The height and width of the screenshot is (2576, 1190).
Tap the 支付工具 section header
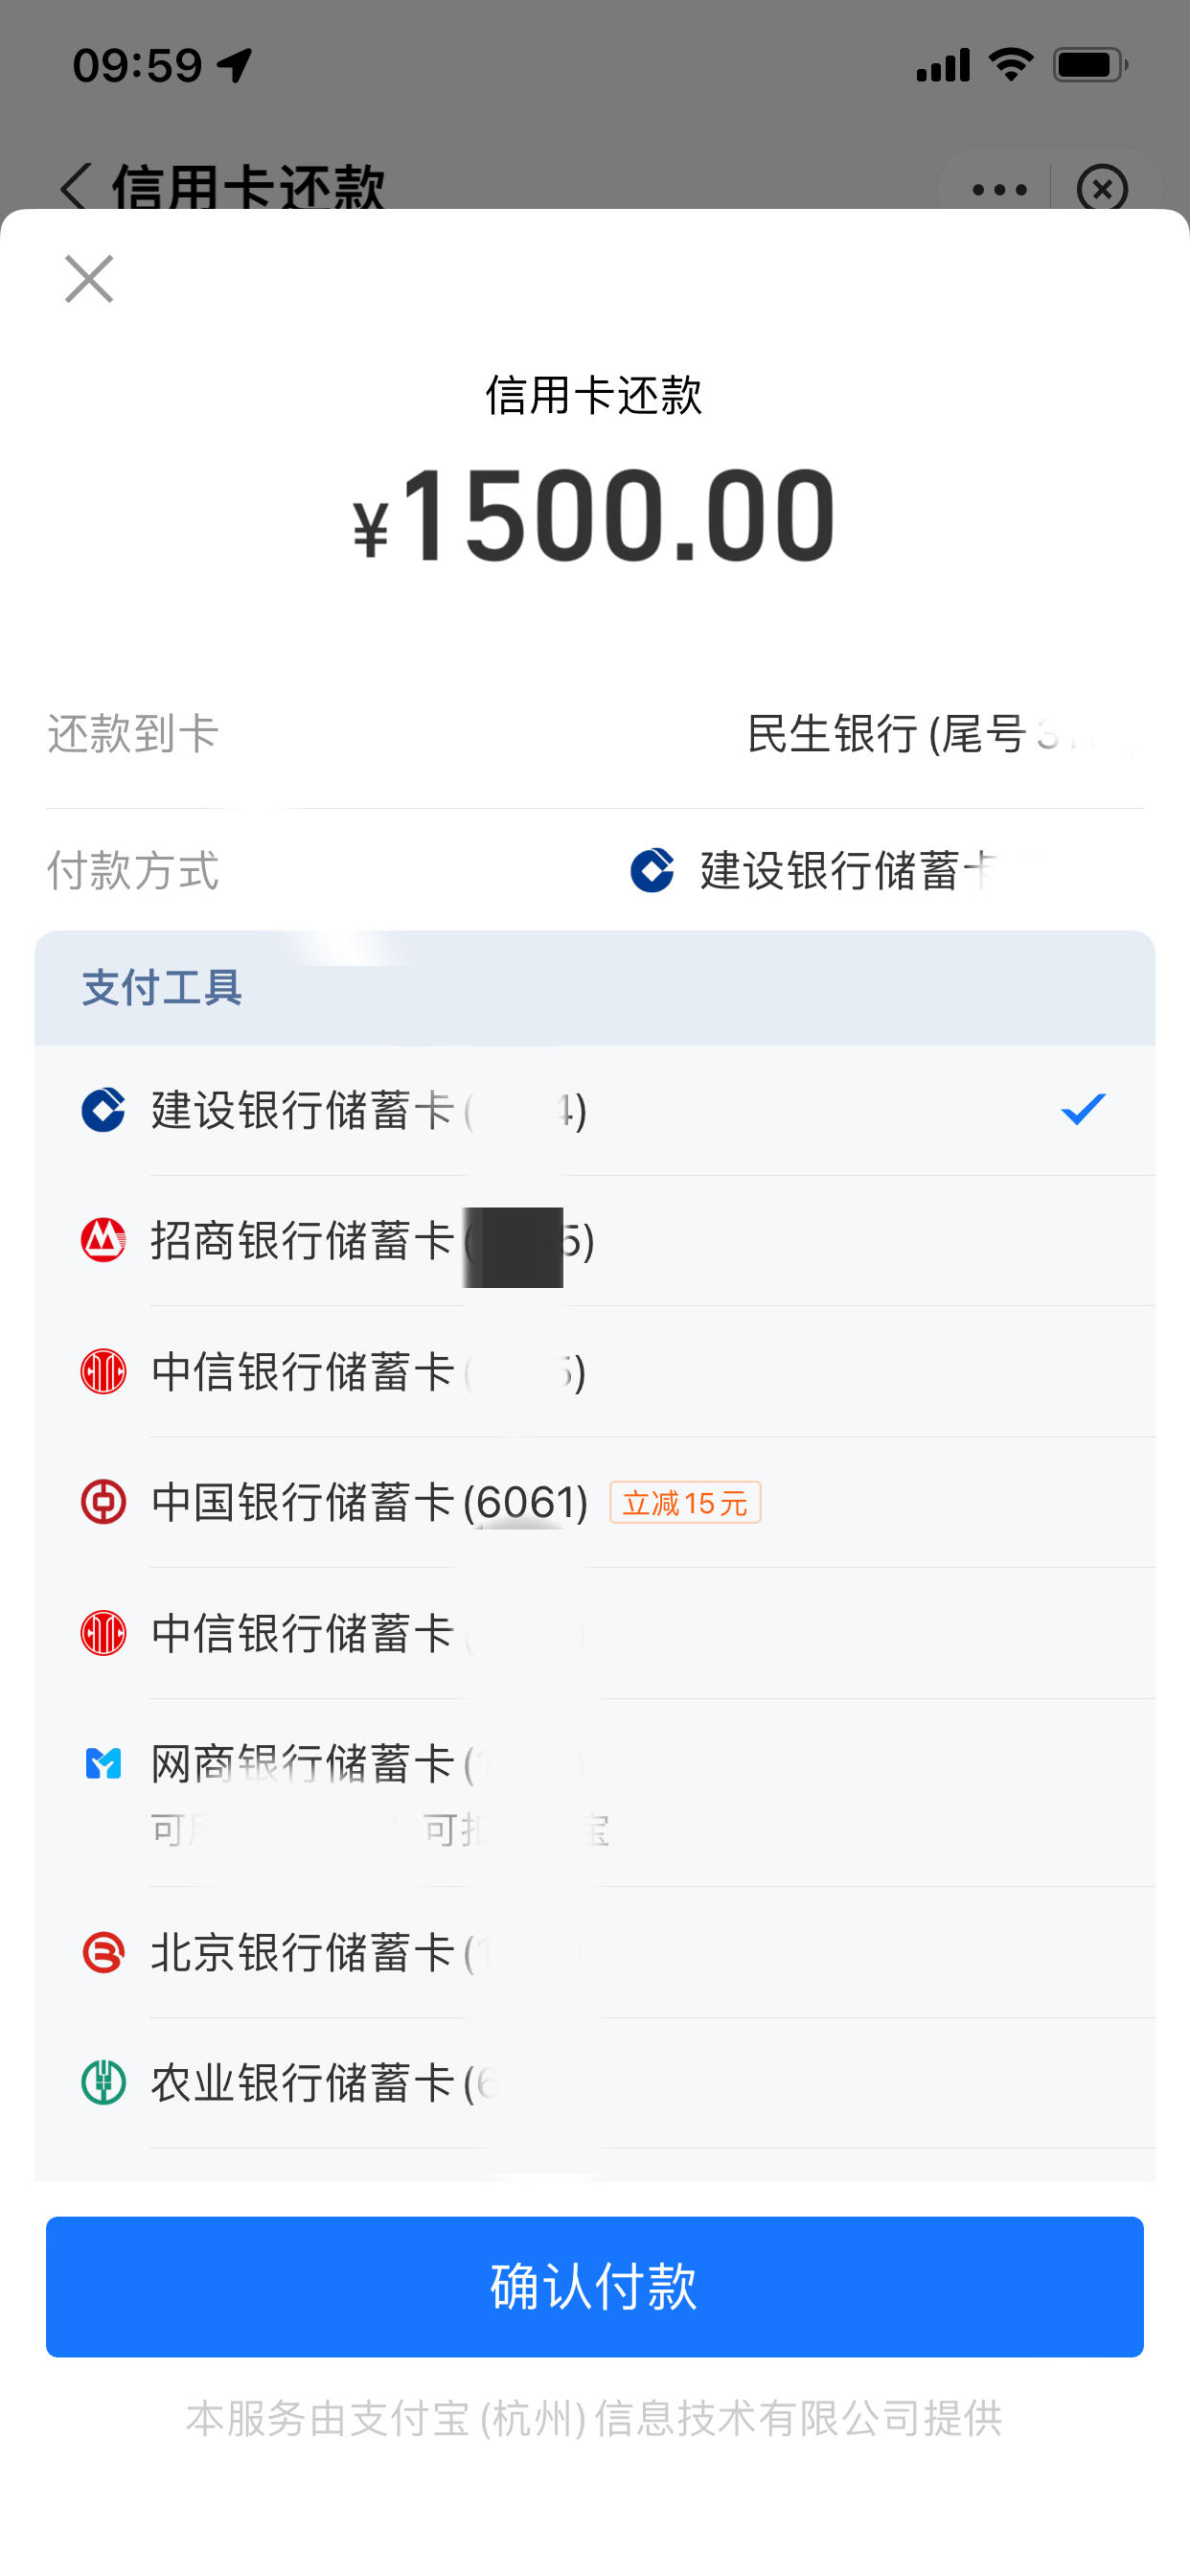click(x=595, y=988)
